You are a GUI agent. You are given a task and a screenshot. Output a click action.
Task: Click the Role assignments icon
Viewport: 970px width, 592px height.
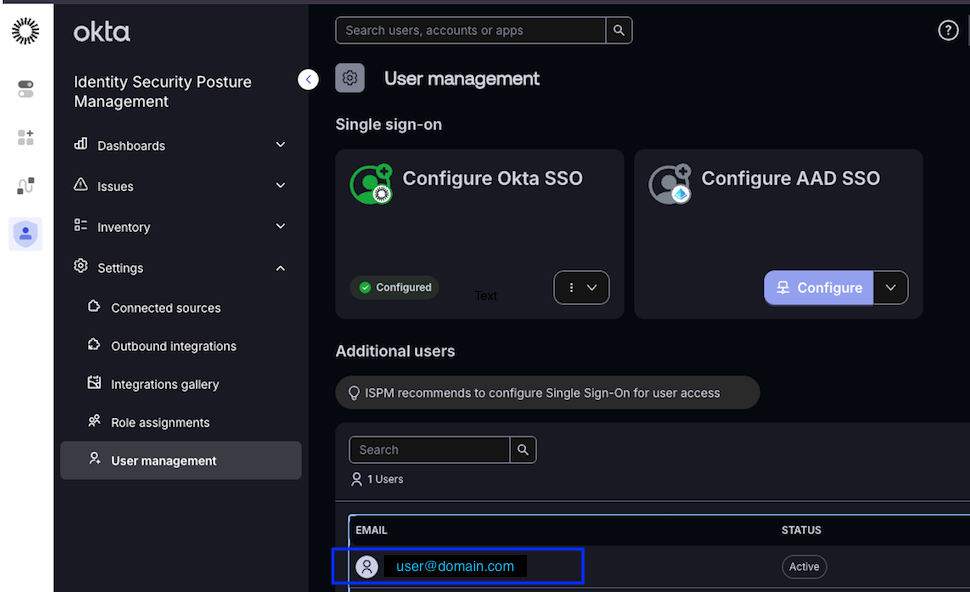click(x=94, y=421)
